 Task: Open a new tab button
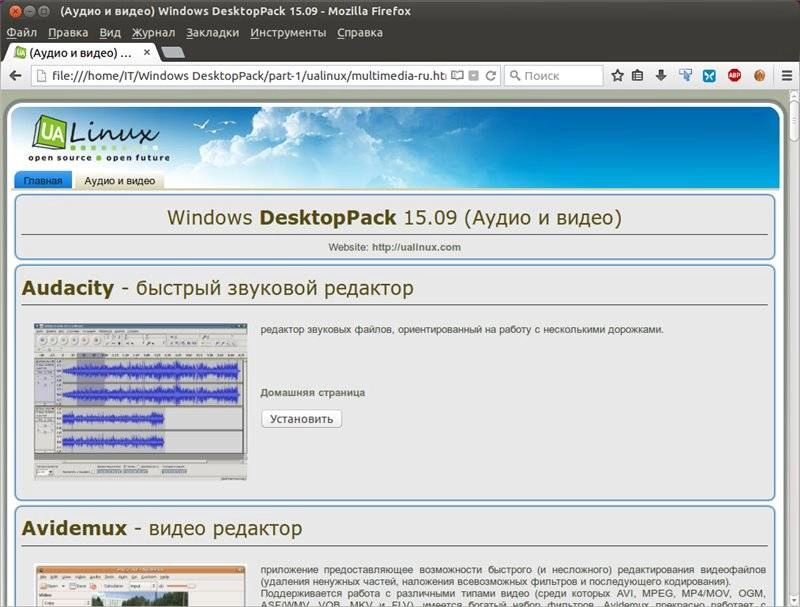tap(173, 53)
